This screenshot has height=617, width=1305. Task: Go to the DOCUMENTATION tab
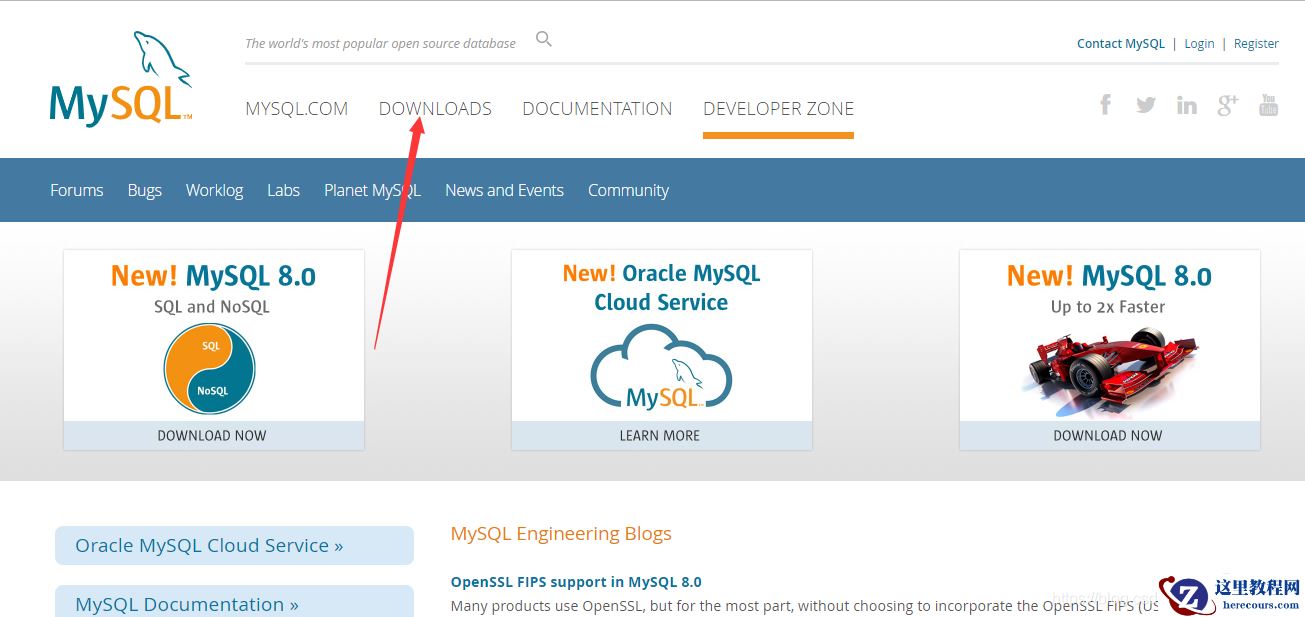click(x=597, y=109)
